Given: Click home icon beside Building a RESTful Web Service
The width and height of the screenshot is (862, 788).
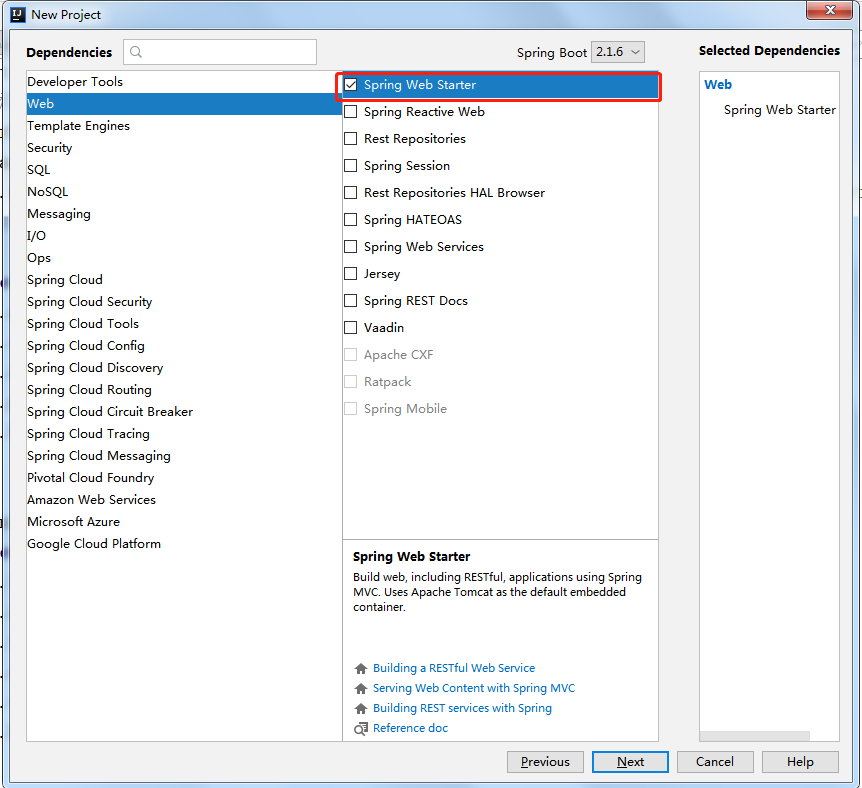Looking at the screenshot, I should pyautogui.click(x=361, y=668).
